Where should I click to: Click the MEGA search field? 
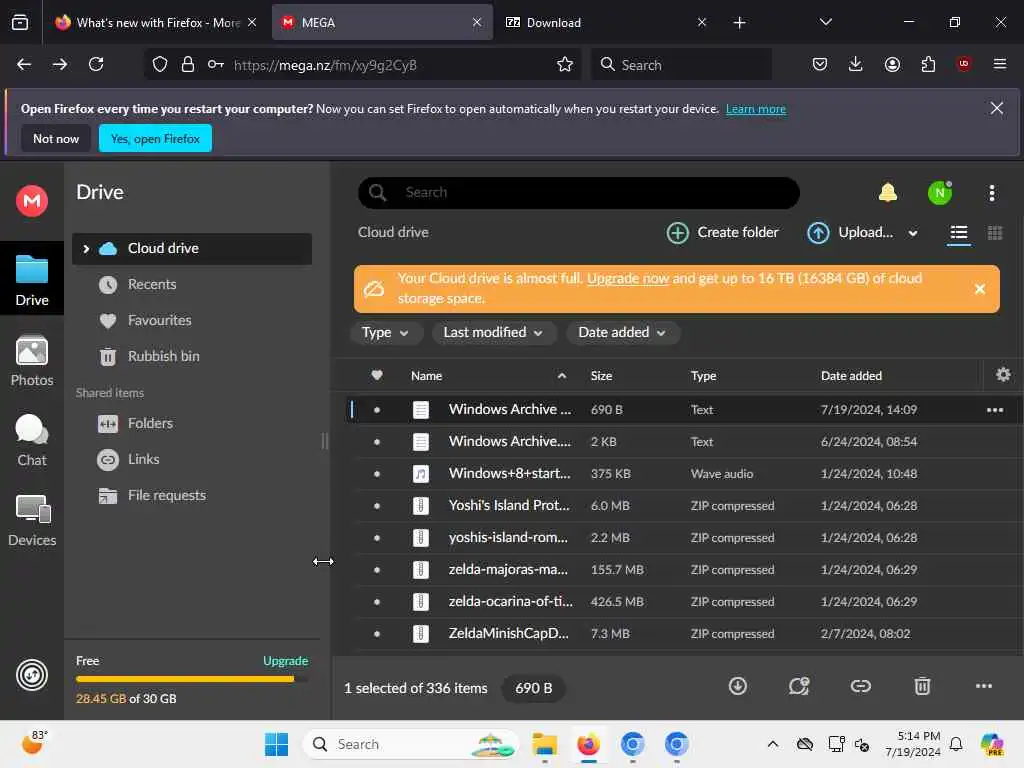click(579, 193)
